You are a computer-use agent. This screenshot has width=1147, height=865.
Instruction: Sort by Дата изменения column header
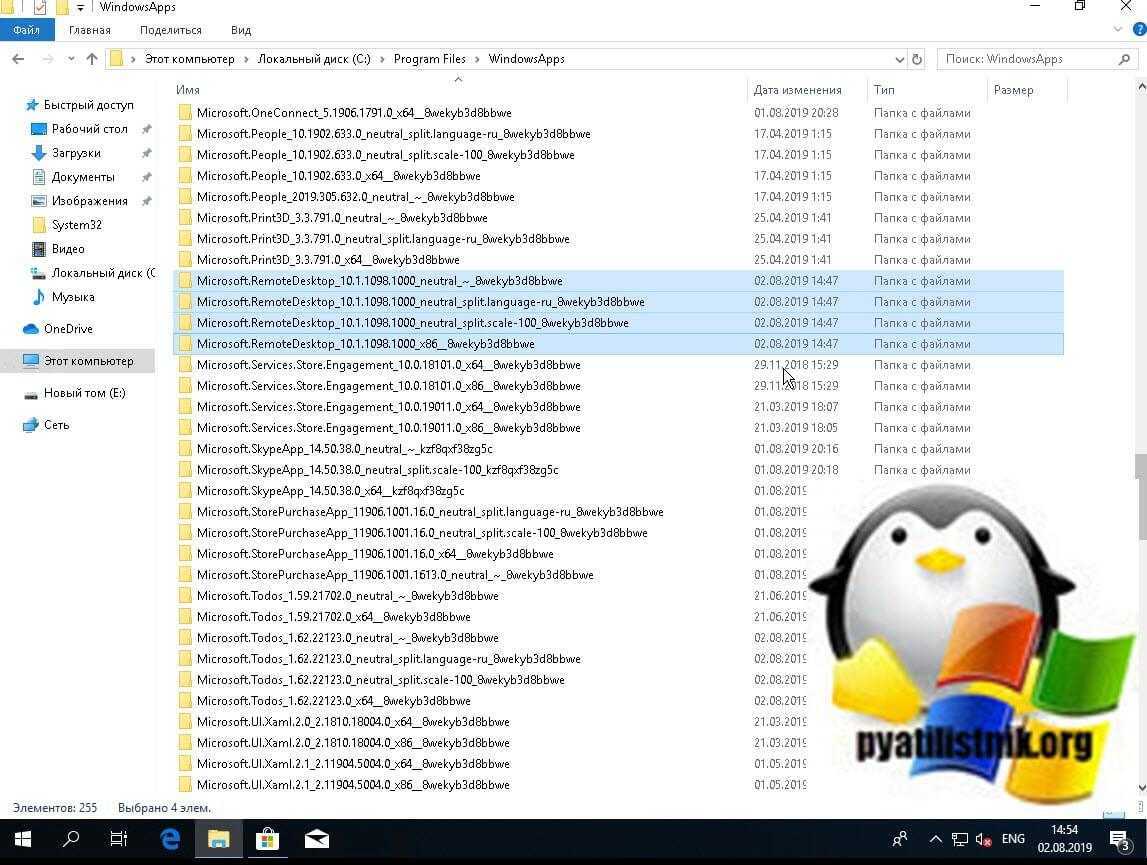tap(797, 90)
